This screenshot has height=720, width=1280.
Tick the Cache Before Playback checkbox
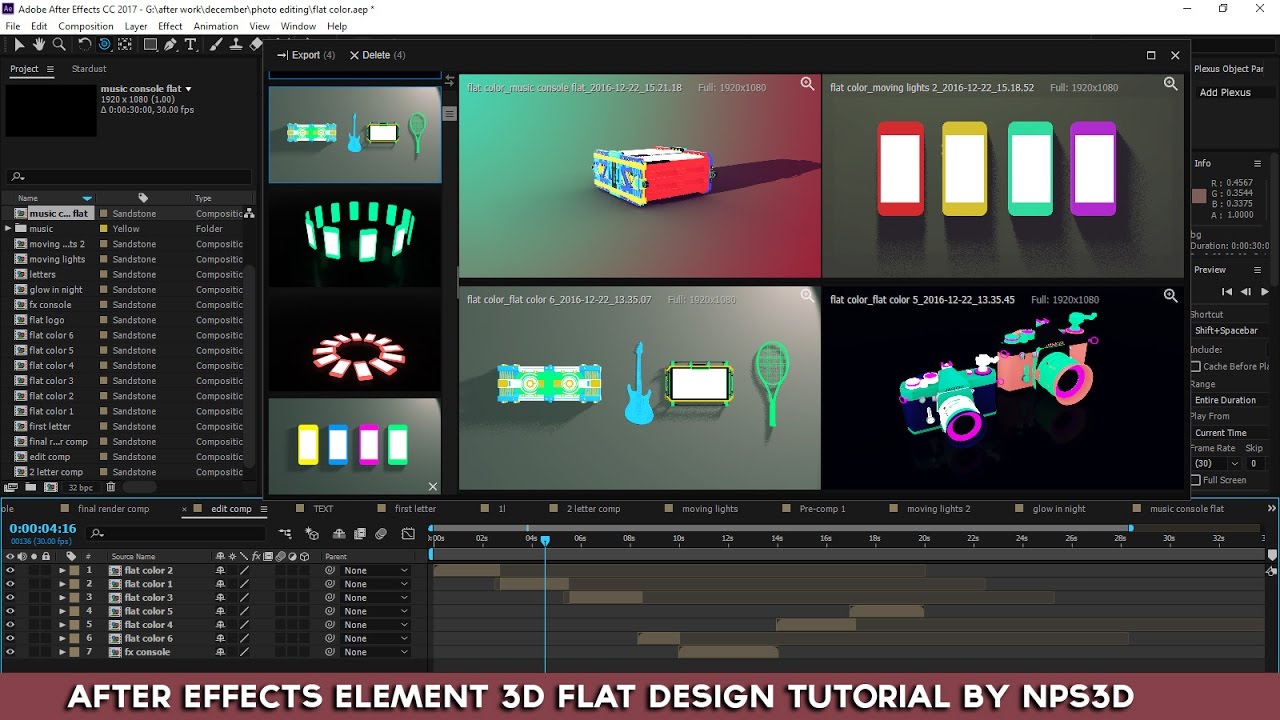1196,366
